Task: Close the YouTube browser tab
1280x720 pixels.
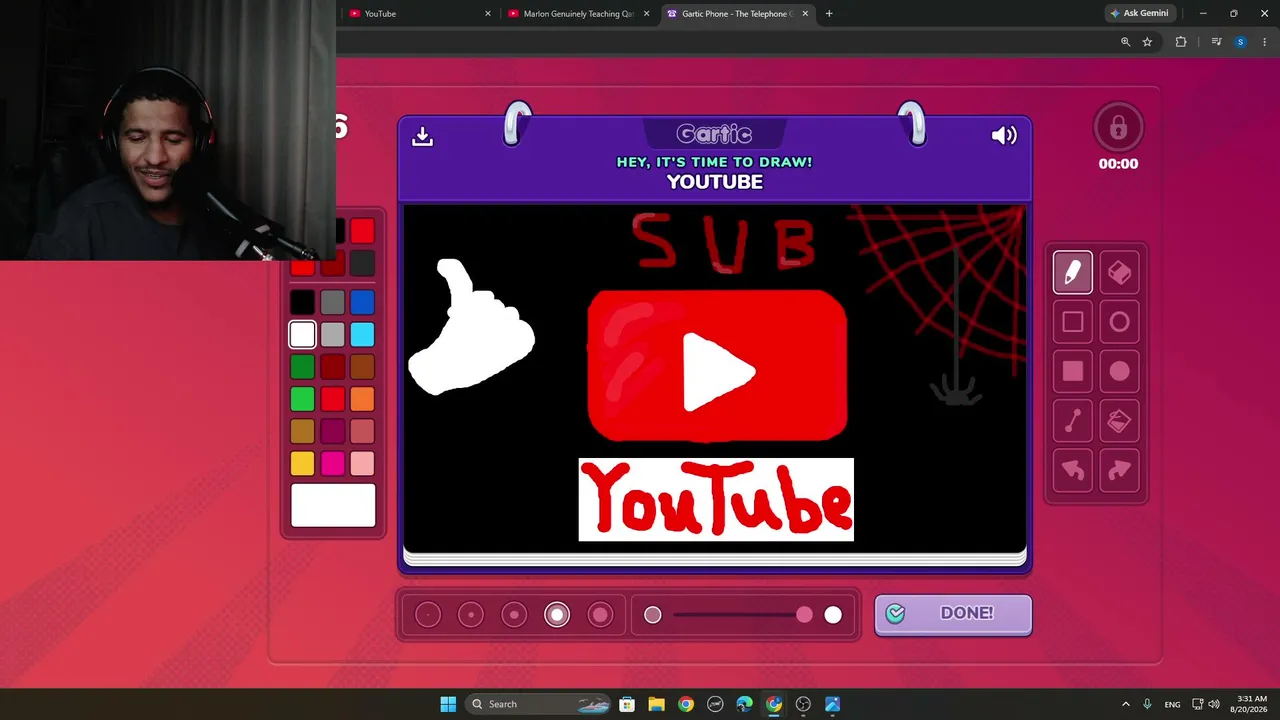Action: coord(488,14)
